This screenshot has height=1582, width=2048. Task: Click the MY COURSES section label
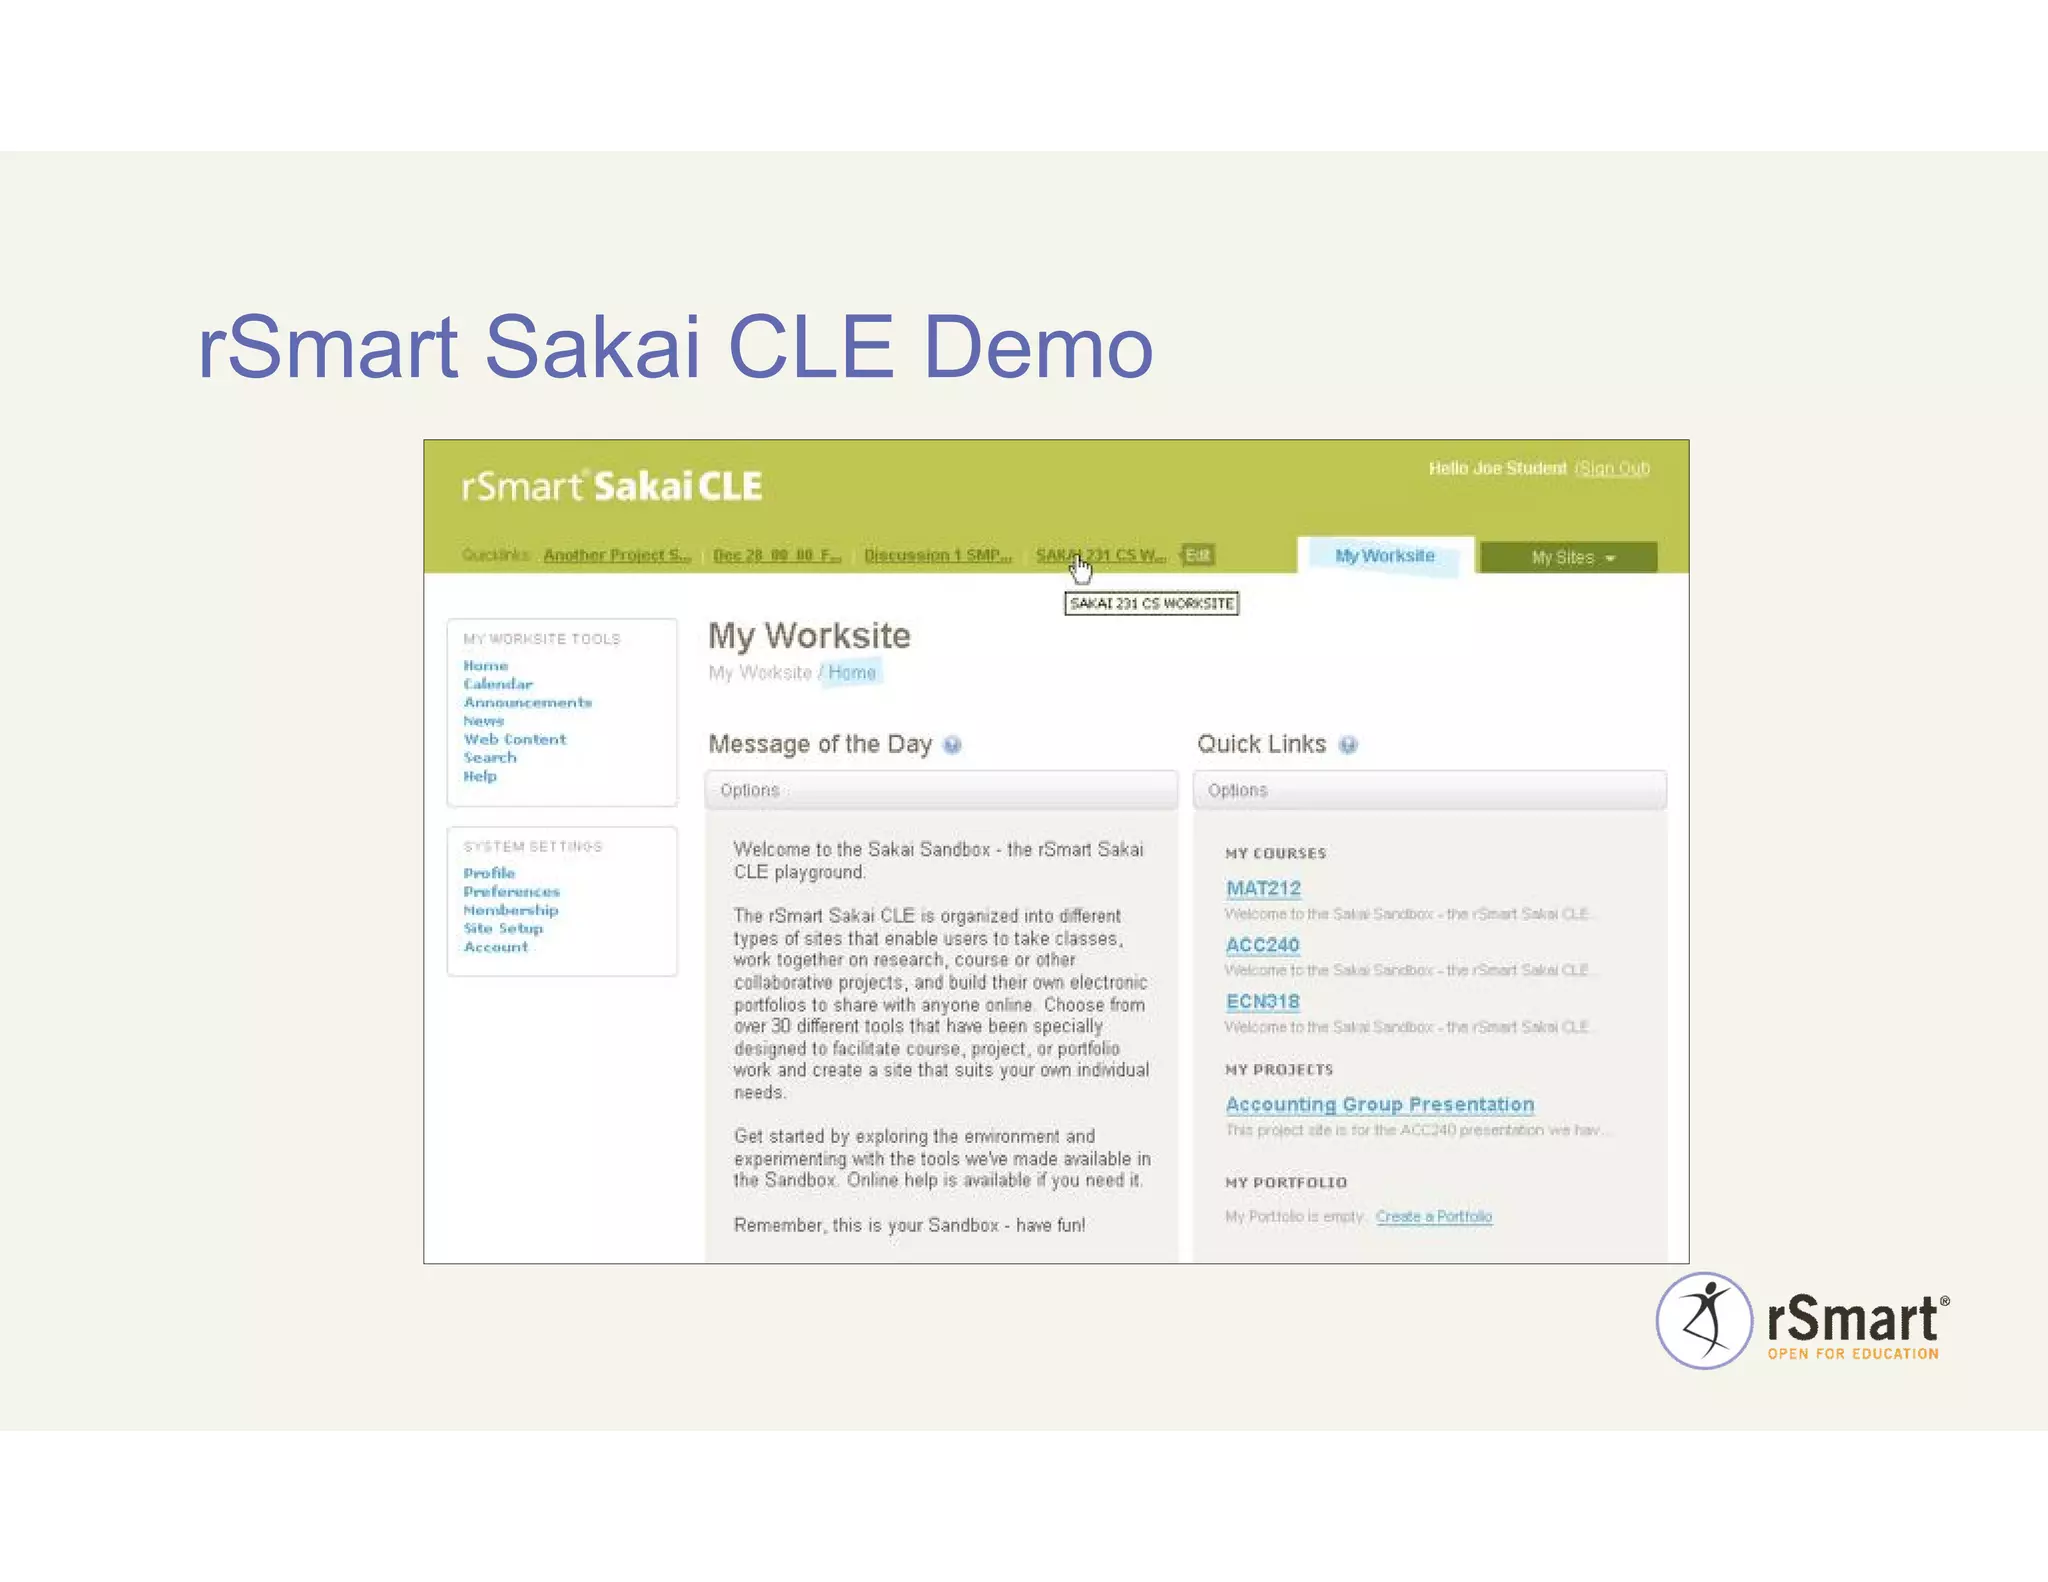coord(1276,854)
